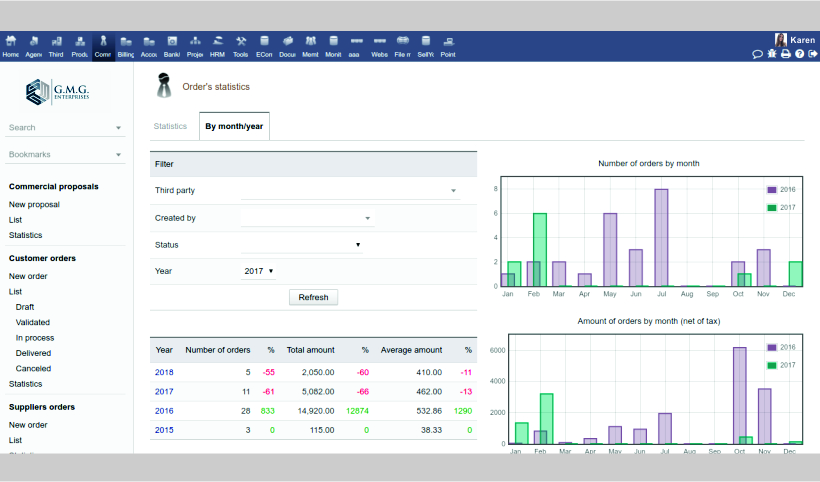Click New proposal in the sidebar
This screenshot has width=820, height=482.
34,204
